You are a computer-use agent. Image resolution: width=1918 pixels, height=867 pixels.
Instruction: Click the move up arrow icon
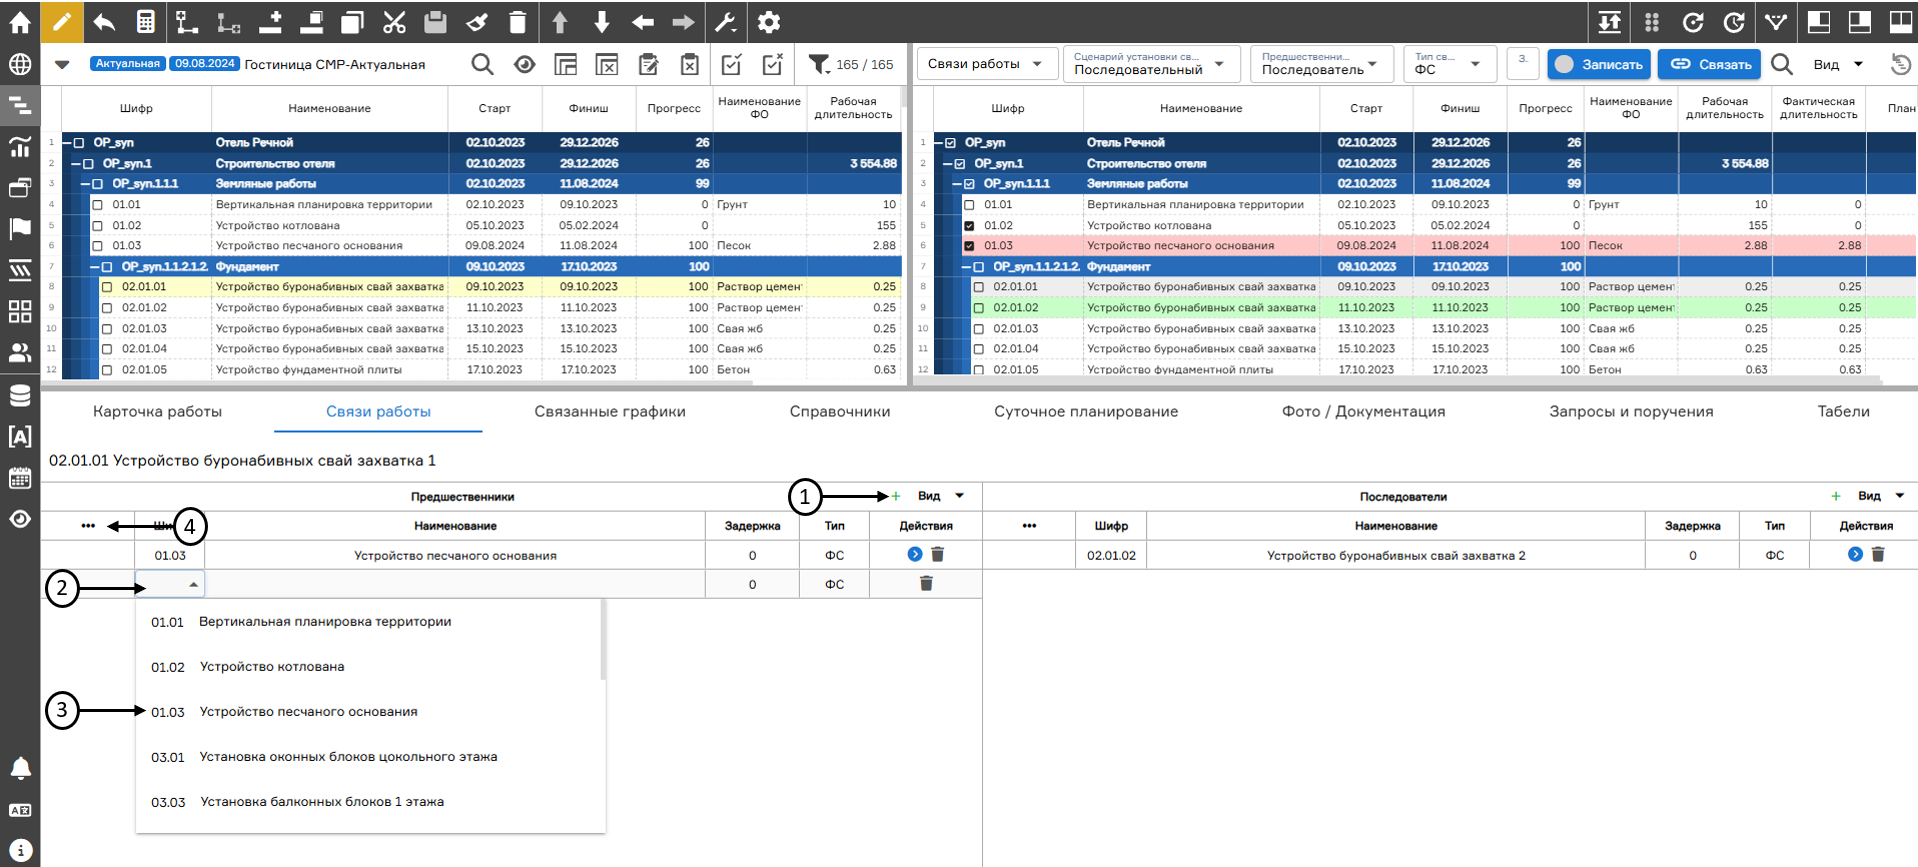pyautogui.click(x=560, y=21)
